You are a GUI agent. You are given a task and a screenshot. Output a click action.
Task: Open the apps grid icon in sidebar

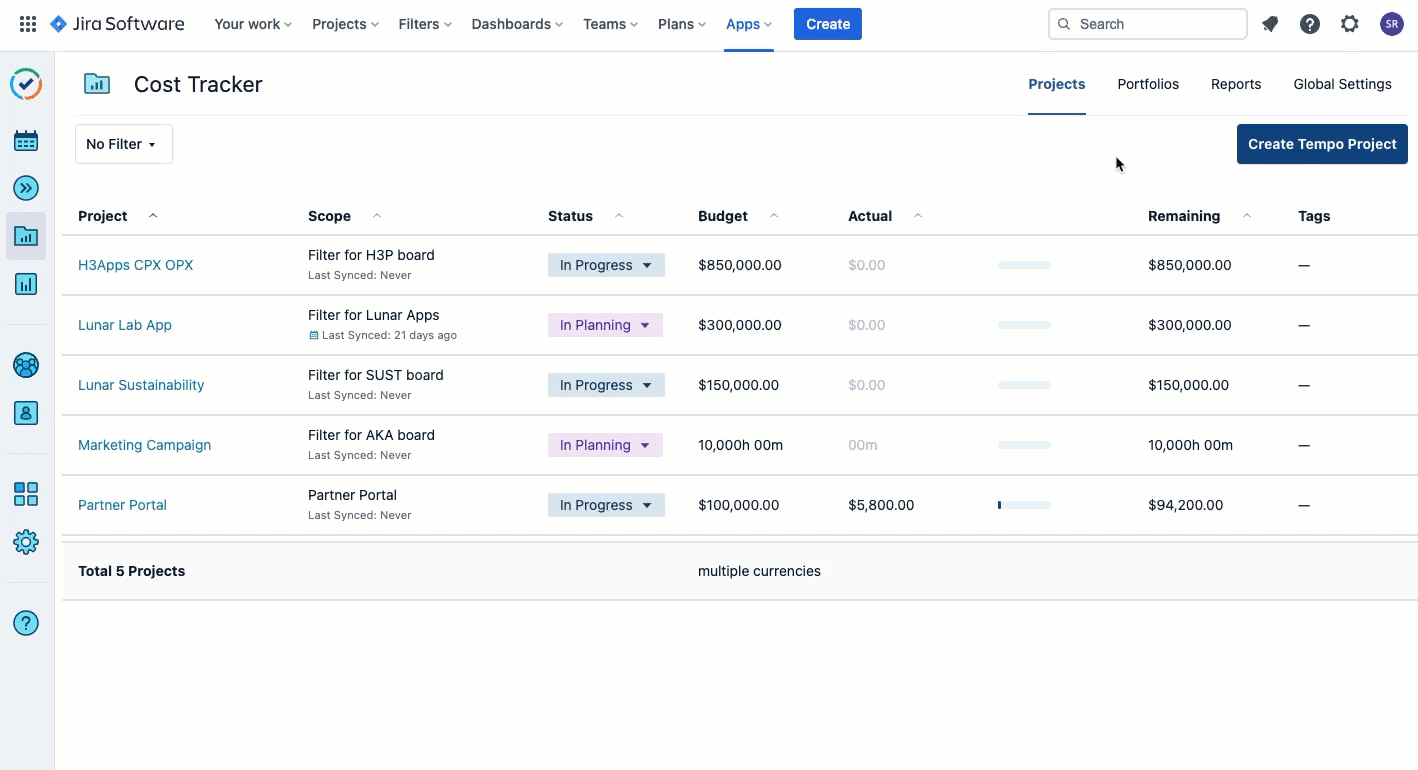click(x=26, y=494)
